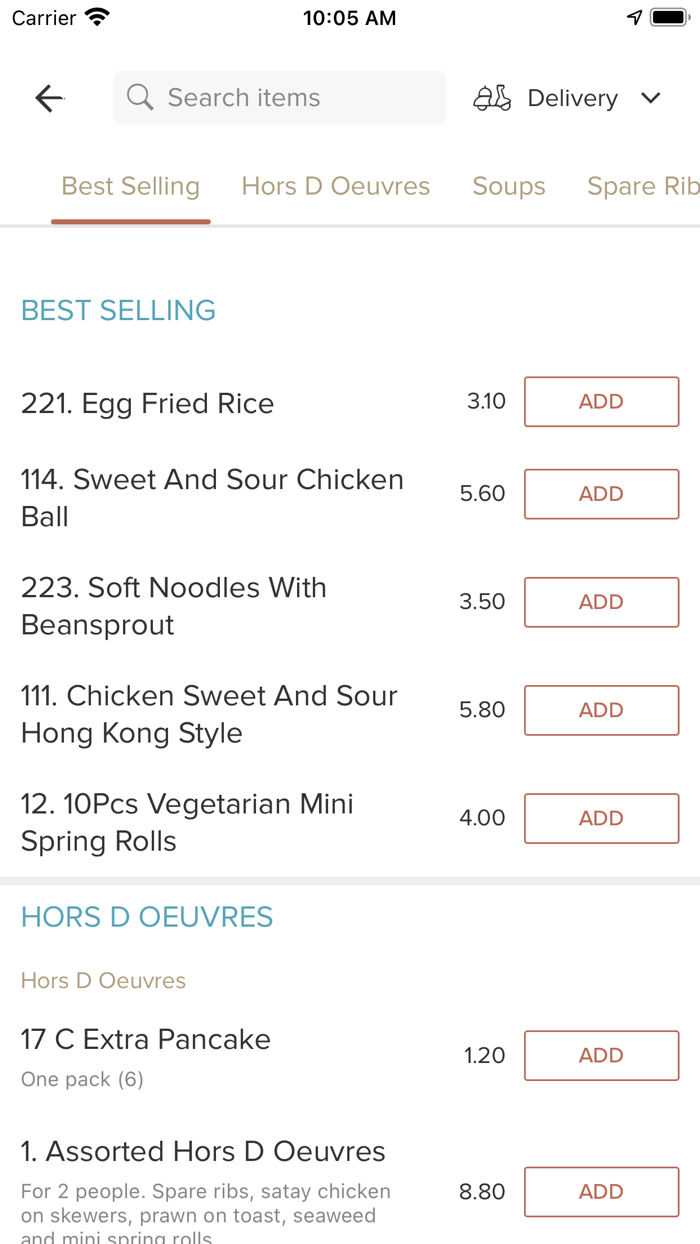The height and width of the screenshot is (1244, 700).
Task: Click the Carrier label in the status bar
Action: [38, 16]
